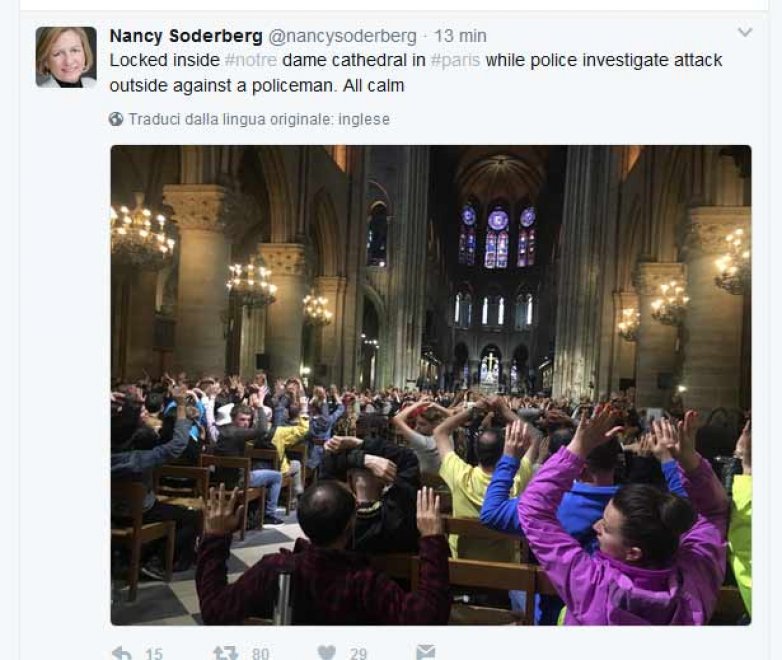The image size is (782, 660).
Task: Open the #paris hashtag
Action: (455, 60)
